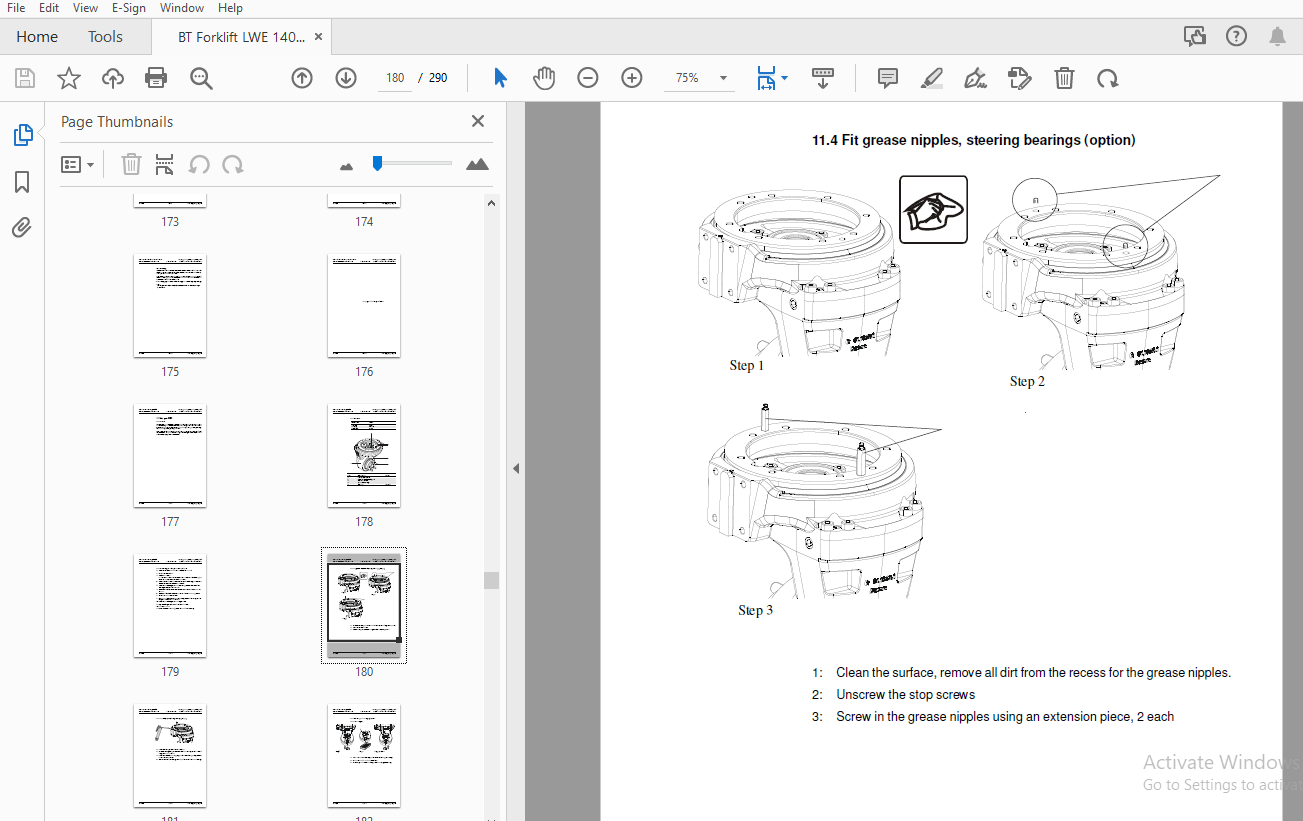Open the share/chat icon top right
This screenshot has height=821, width=1303.
click(1194, 37)
